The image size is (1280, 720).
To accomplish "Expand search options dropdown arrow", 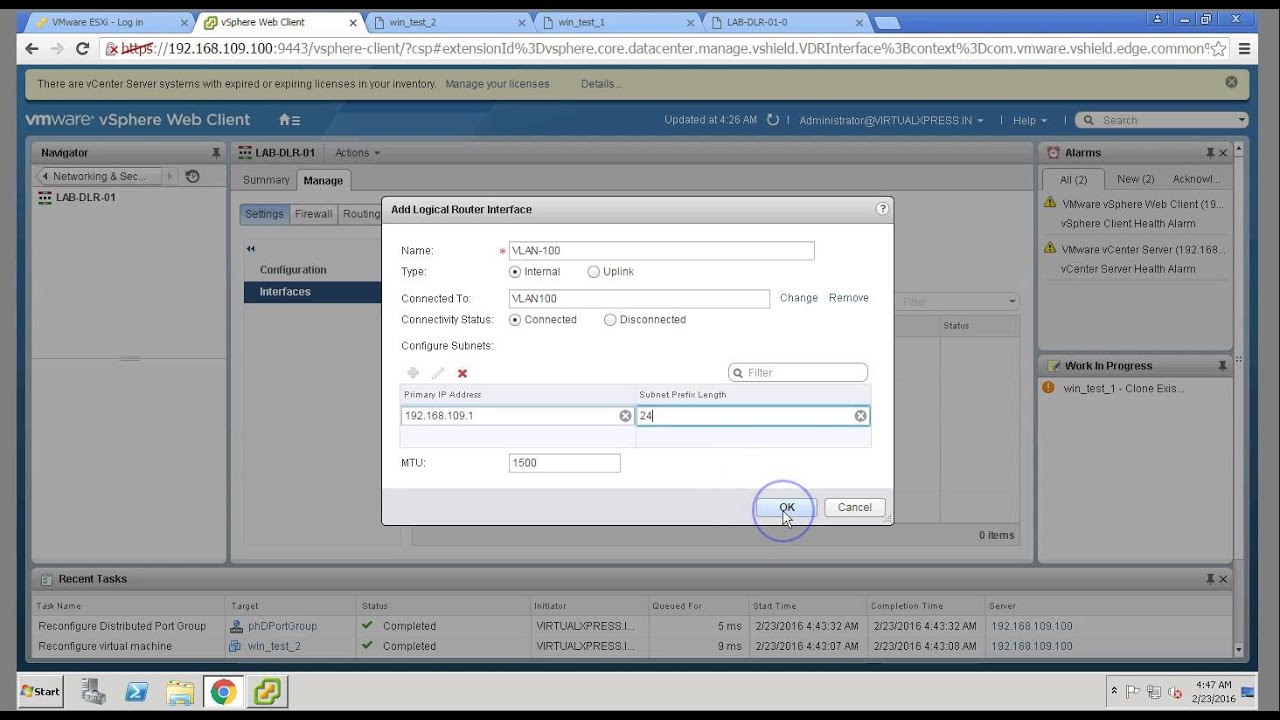I will [x=1241, y=120].
